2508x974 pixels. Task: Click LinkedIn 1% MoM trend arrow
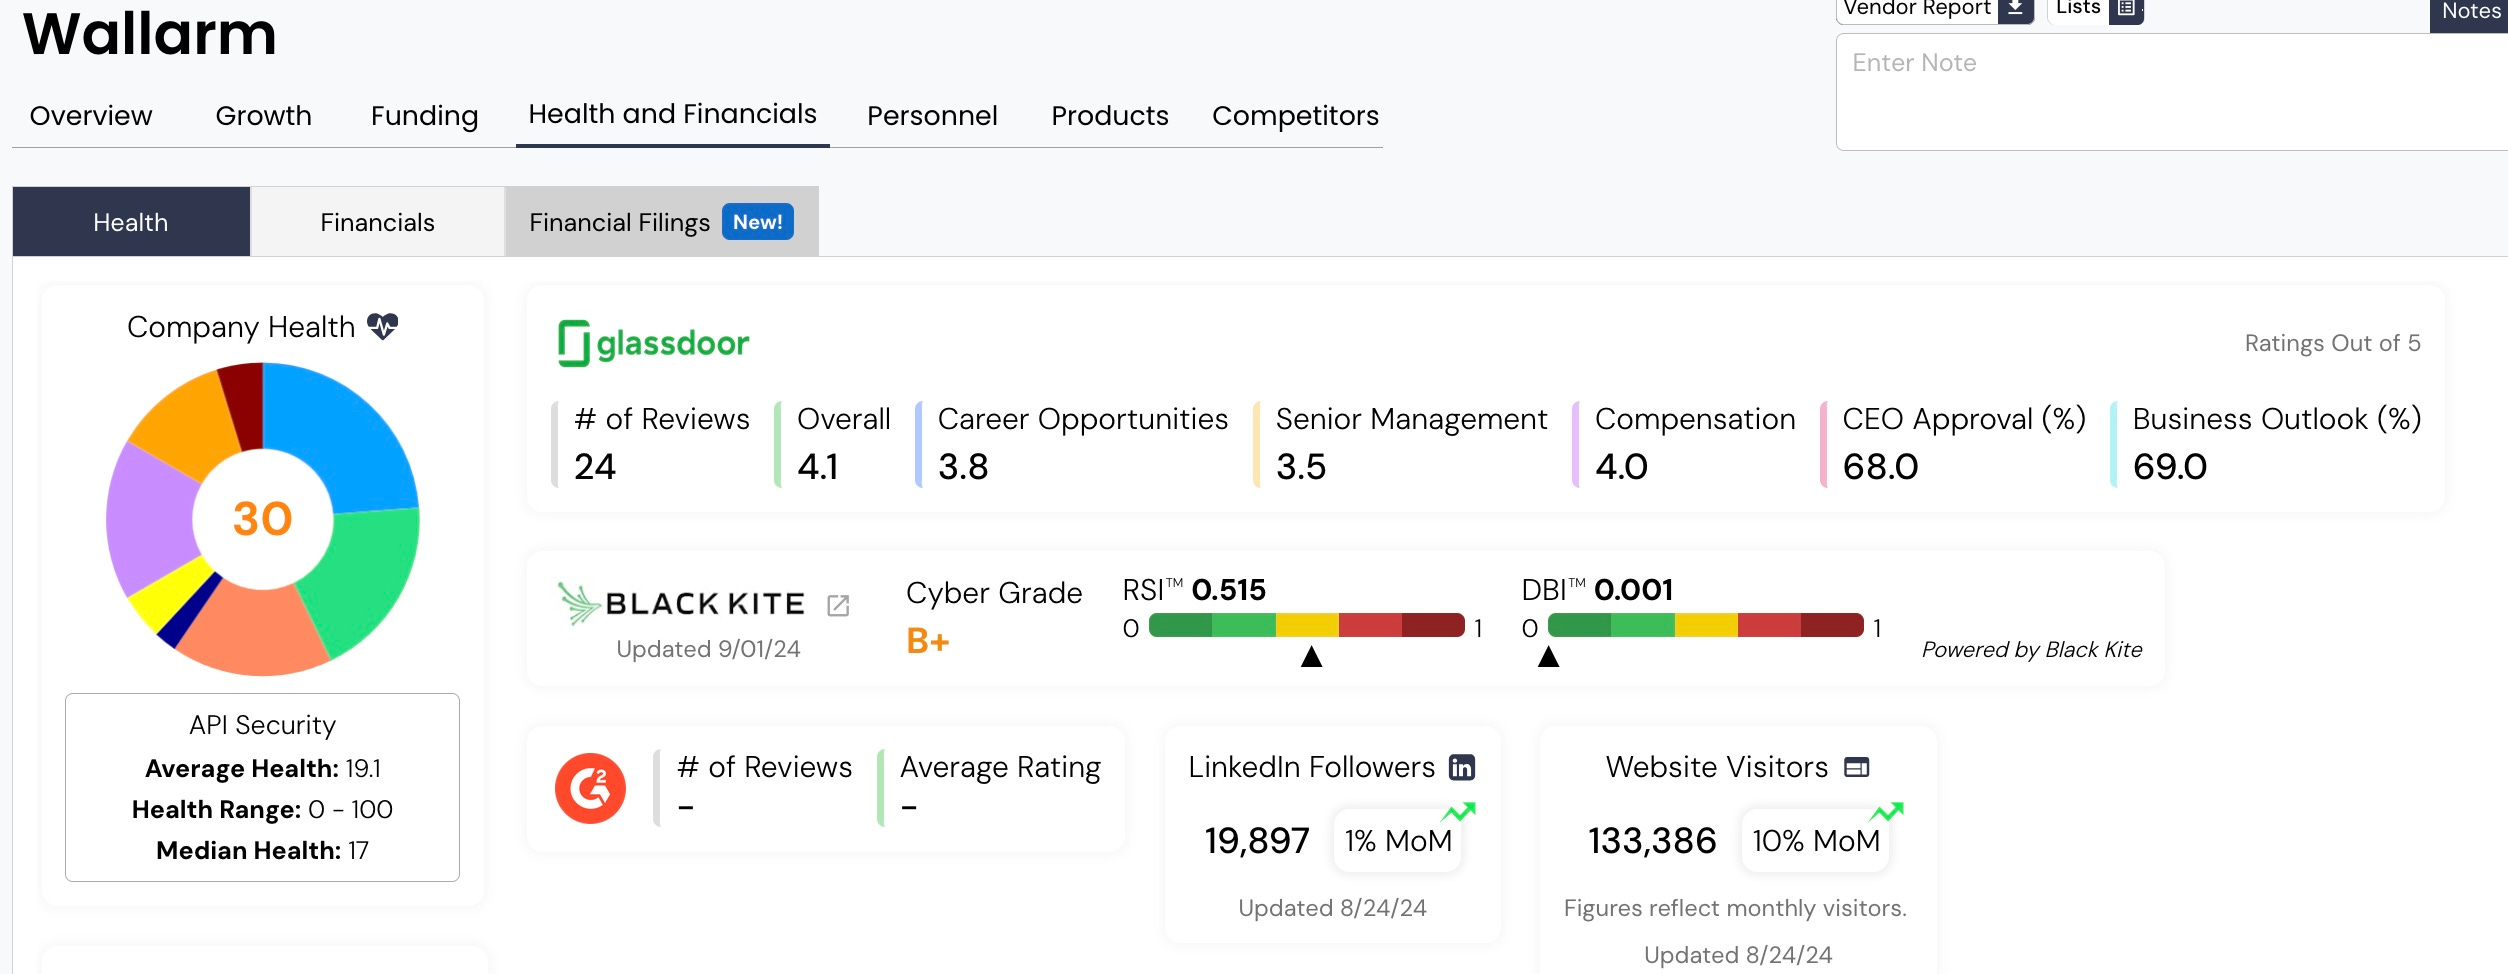click(x=1459, y=811)
